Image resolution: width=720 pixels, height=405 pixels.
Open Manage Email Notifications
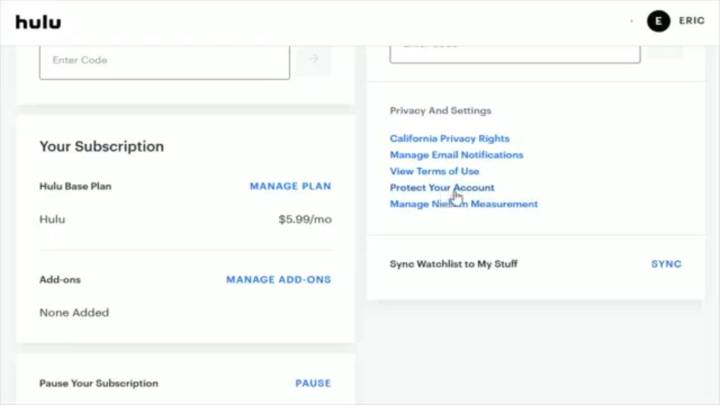pyautogui.click(x=456, y=155)
